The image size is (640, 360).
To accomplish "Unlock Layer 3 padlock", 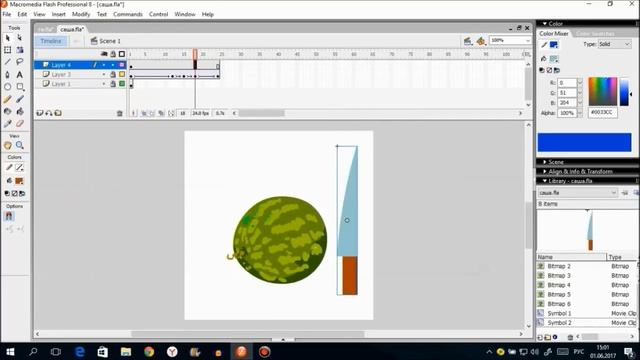I will click(x=113, y=74).
